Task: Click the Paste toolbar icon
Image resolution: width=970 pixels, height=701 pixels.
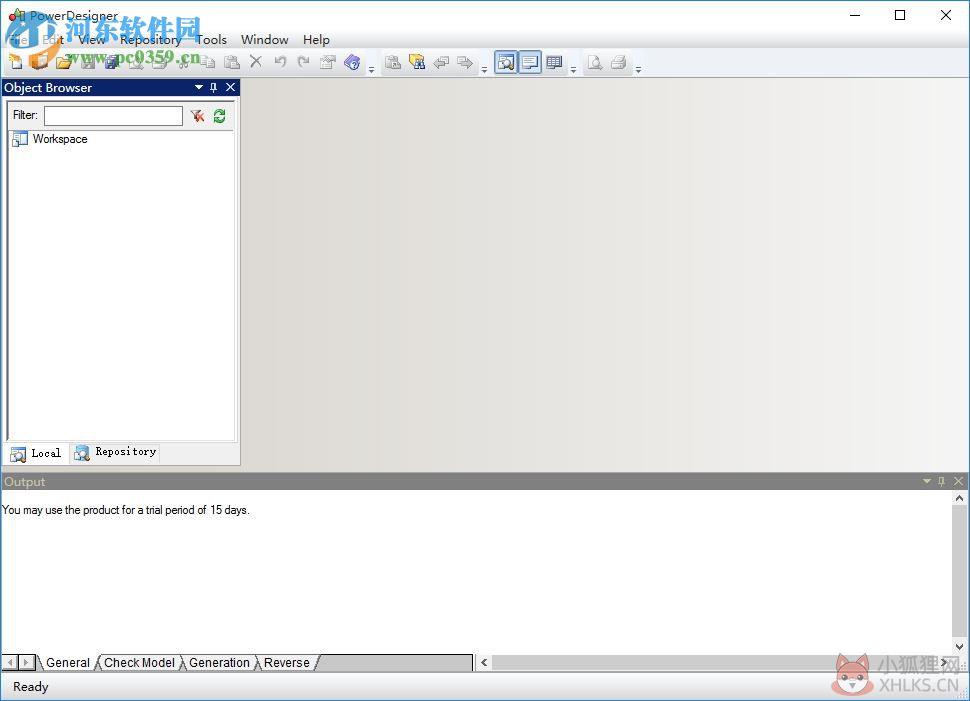Action: pos(231,62)
